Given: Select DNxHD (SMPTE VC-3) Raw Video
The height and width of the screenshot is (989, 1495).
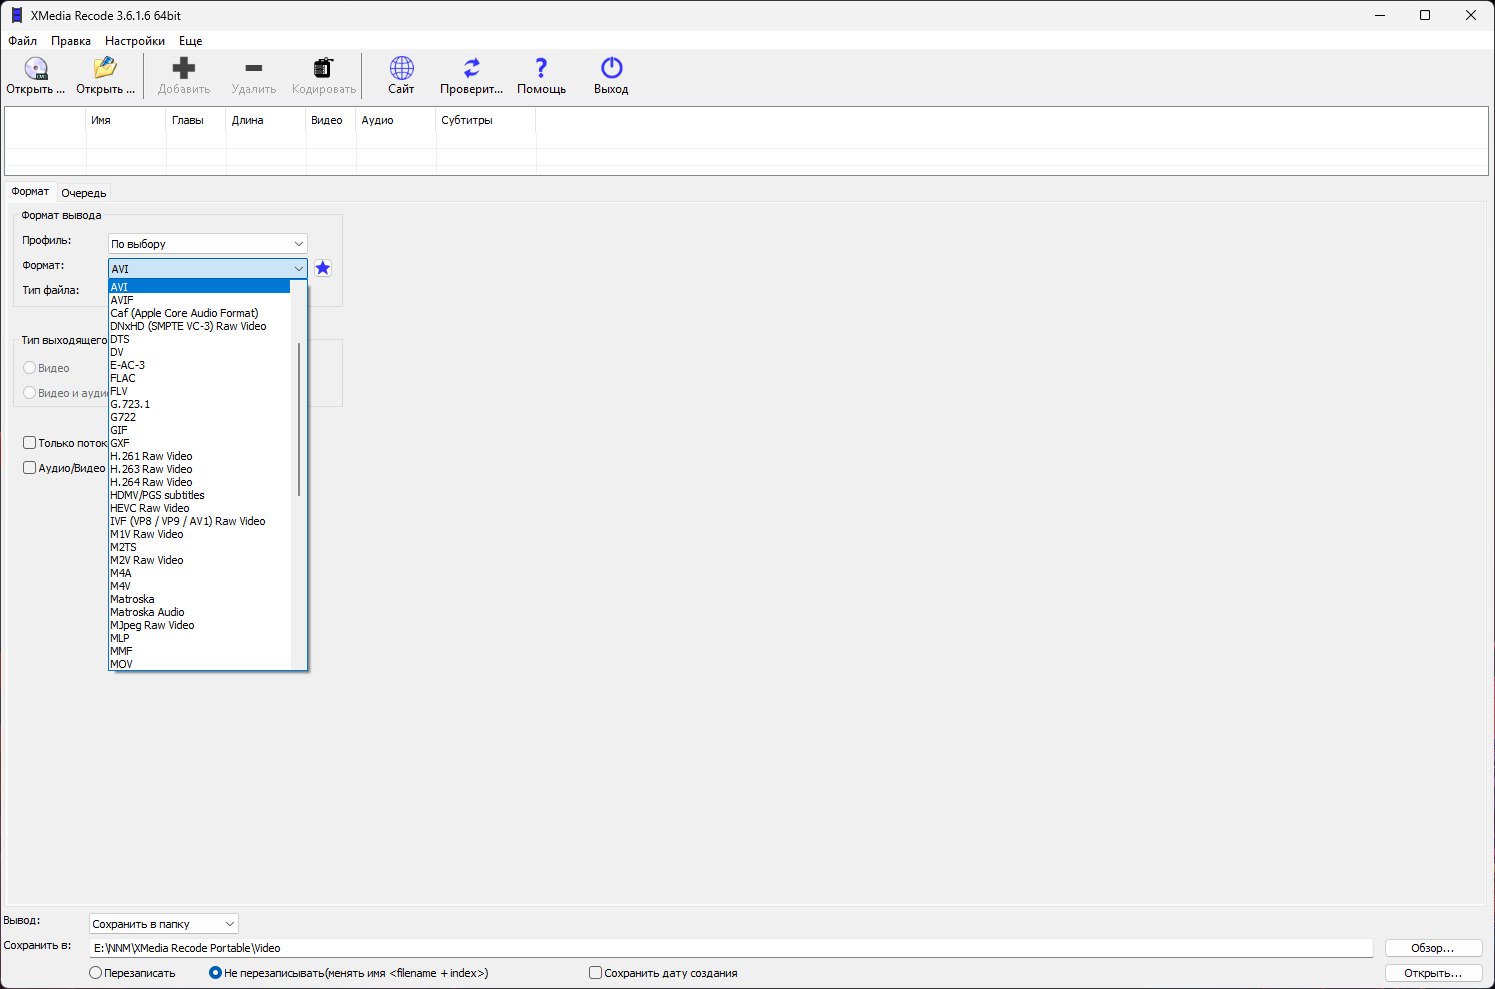Looking at the screenshot, I should pyautogui.click(x=199, y=326).
